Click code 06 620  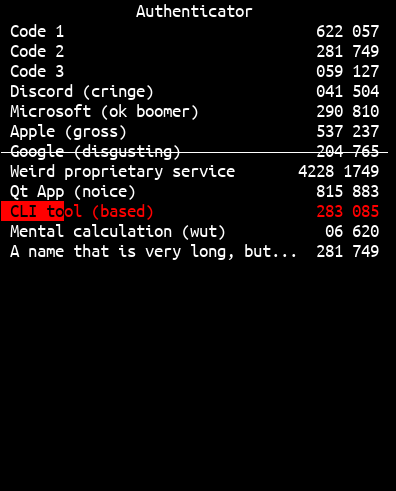(x=352, y=231)
